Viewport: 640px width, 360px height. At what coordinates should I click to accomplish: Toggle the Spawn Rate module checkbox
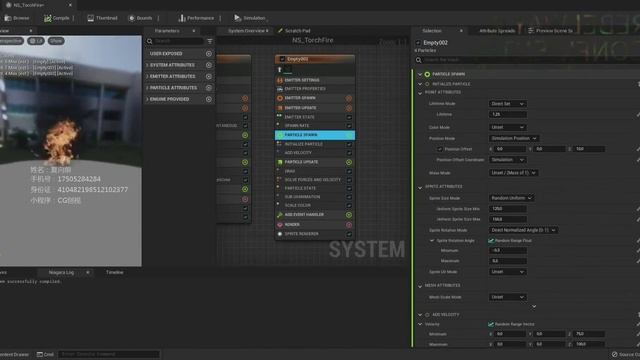(349, 126)
